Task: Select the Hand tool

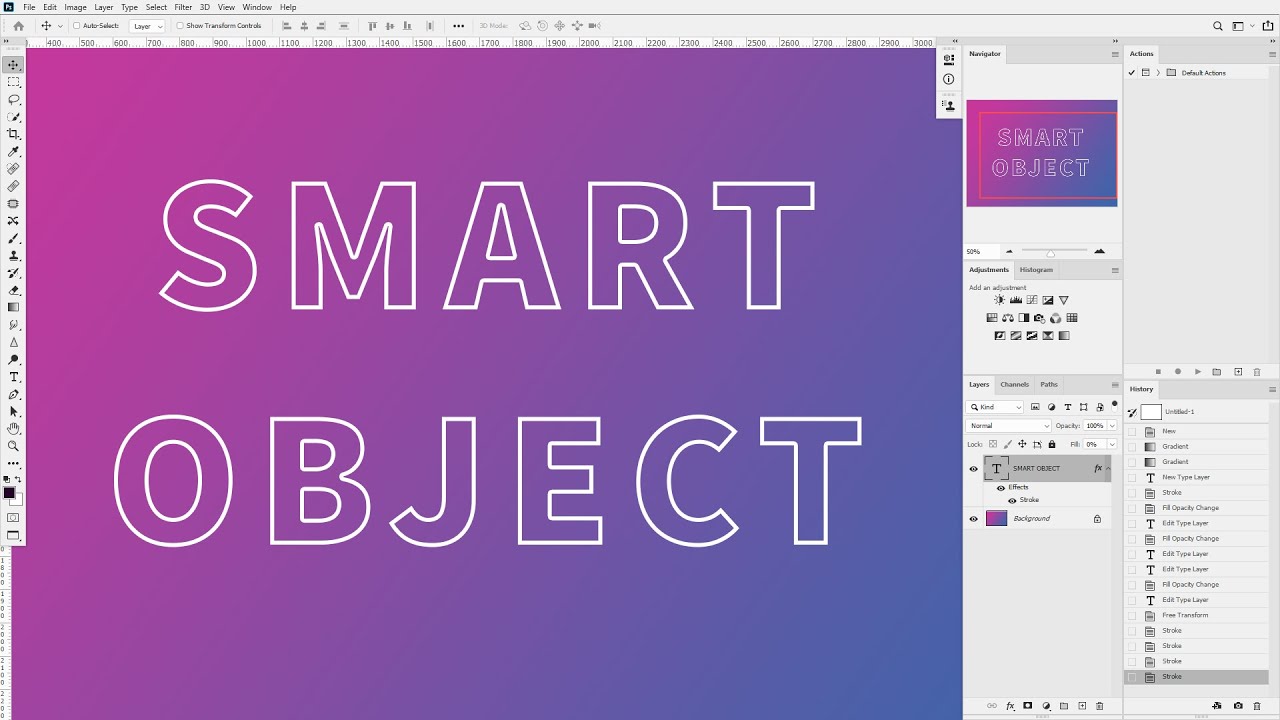Action: click(x=13, y=428)
